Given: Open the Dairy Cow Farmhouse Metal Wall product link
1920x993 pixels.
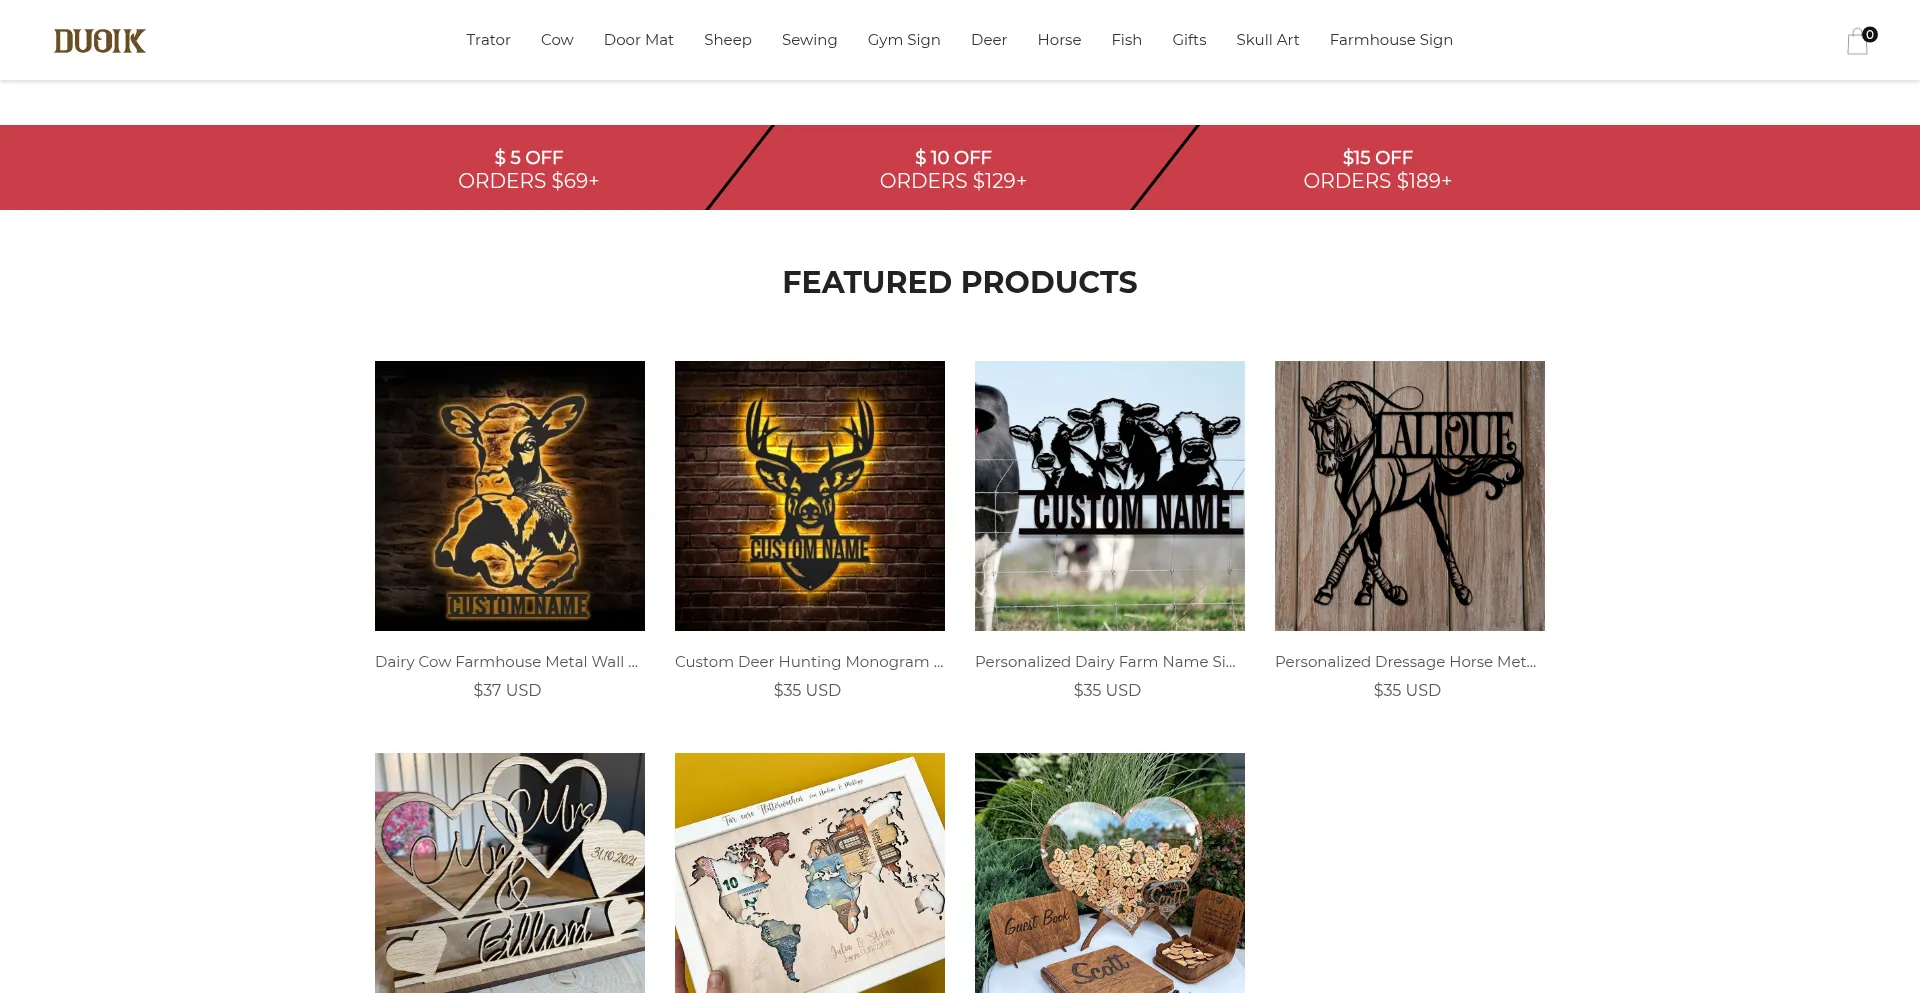Looking at the screenshot, I should (x=506, y=662).
